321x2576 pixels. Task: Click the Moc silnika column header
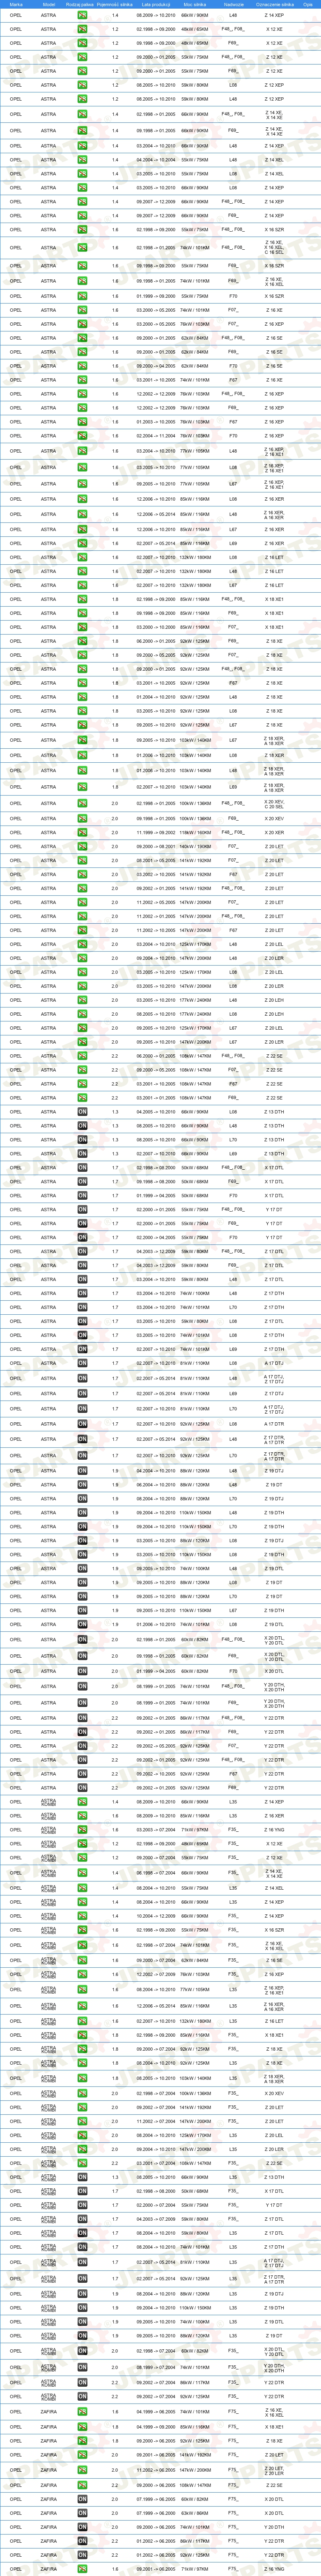[194, 4]
